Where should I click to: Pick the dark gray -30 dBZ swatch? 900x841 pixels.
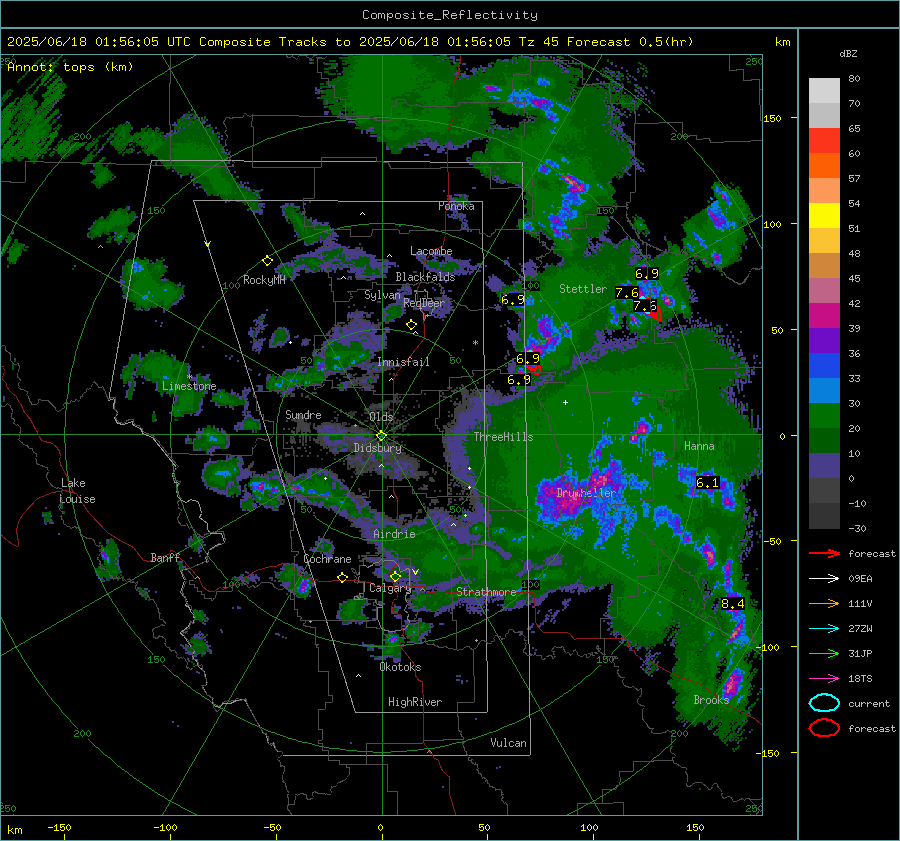[824, 516]
